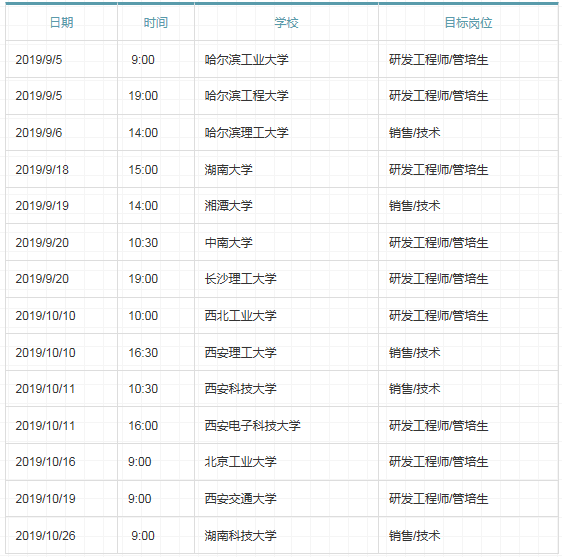The height and width of the screenshot is (557, 562).
Task: Click the 目标岗位 column header
Action: pos(468,23)
